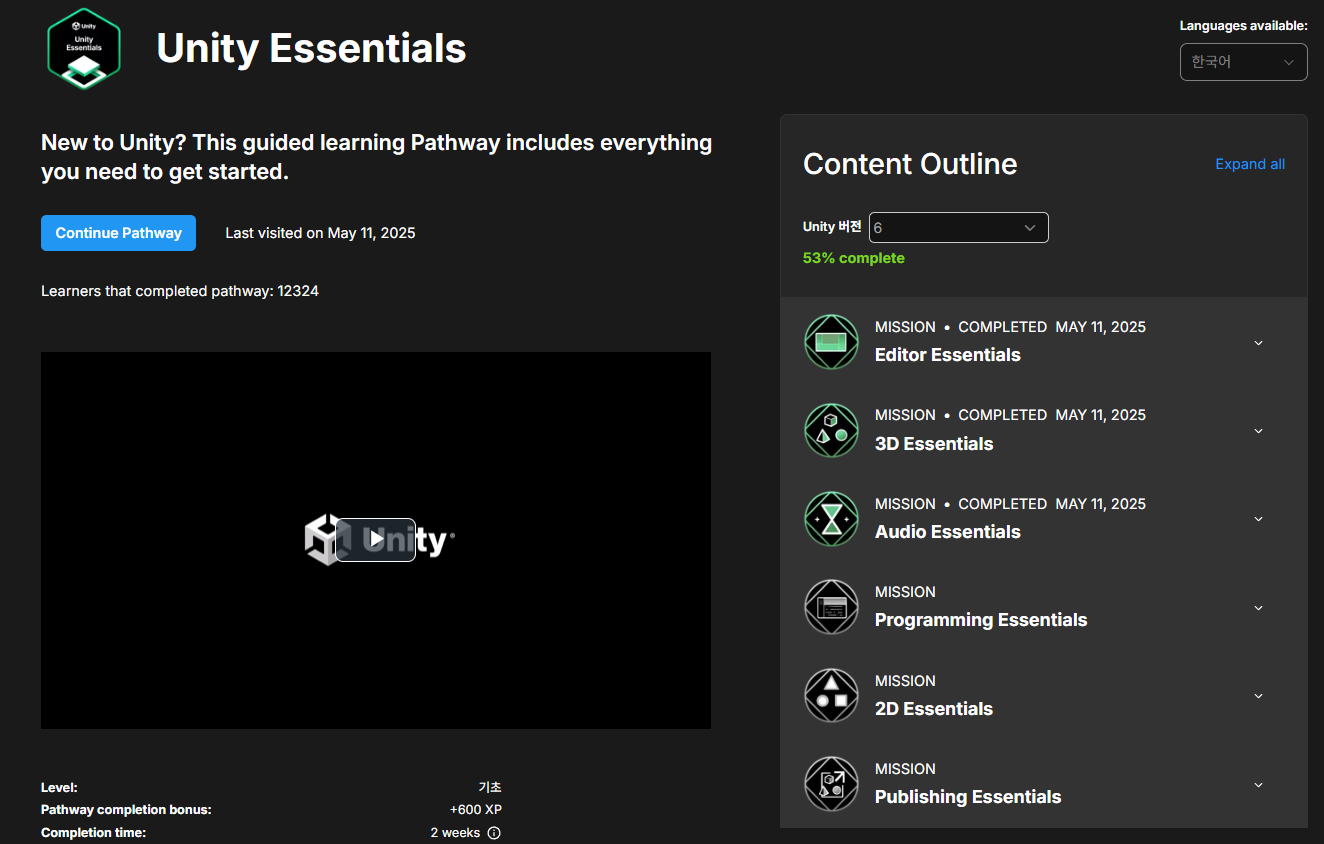Click the Pathway completion bonus: label
Image resolution: width=1324 pixels, height=844 pixels.
tap(126, 810)
